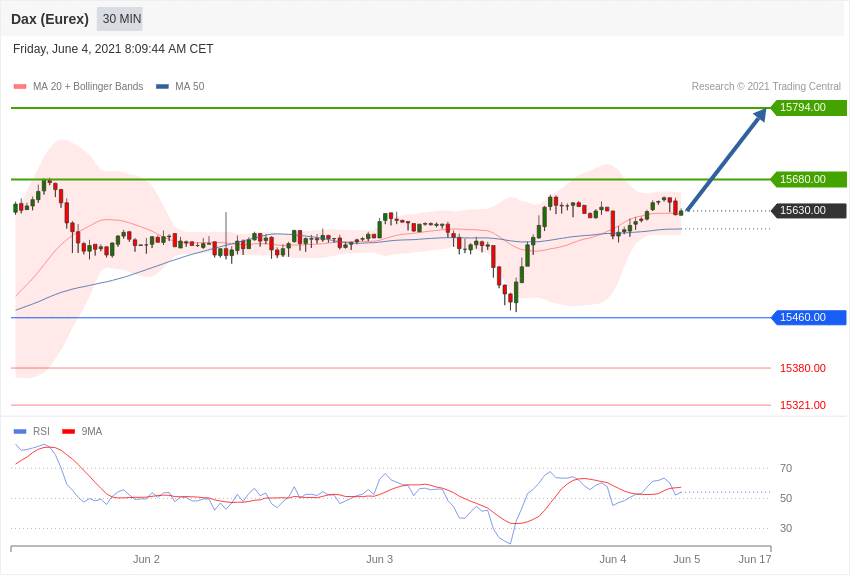Select the Dax (Eurex) chart title

coord(50,19)
